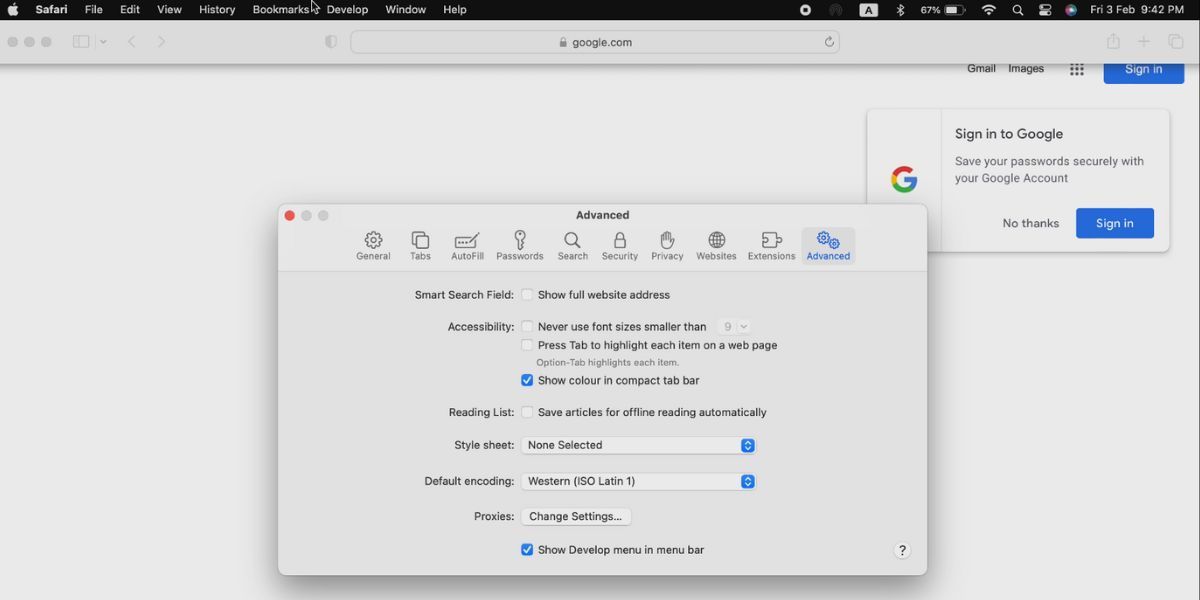This screenshot has width=1200, height=600.
Task: Open the Gmail link
Action: pyautogui.click(x=981, y=69)
